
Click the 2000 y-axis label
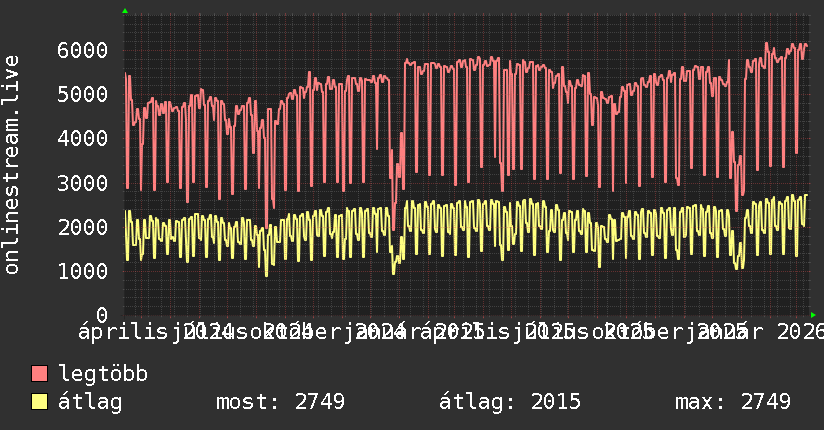click(83, 227)
